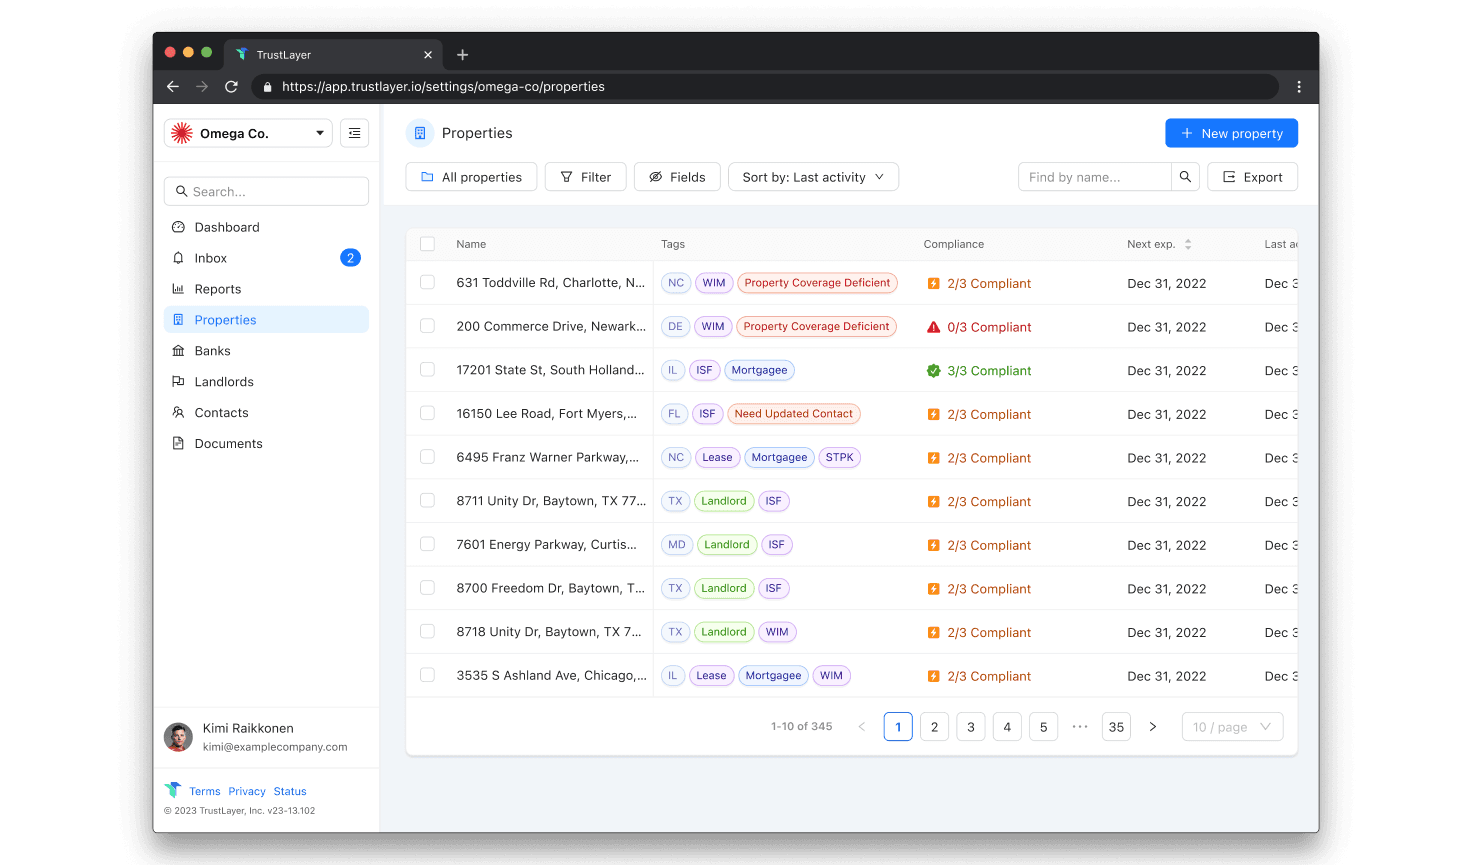Click the STPK tag on 6495 Franz Warner
Viewport: 1472px width, 865px height.
point(840,458)
